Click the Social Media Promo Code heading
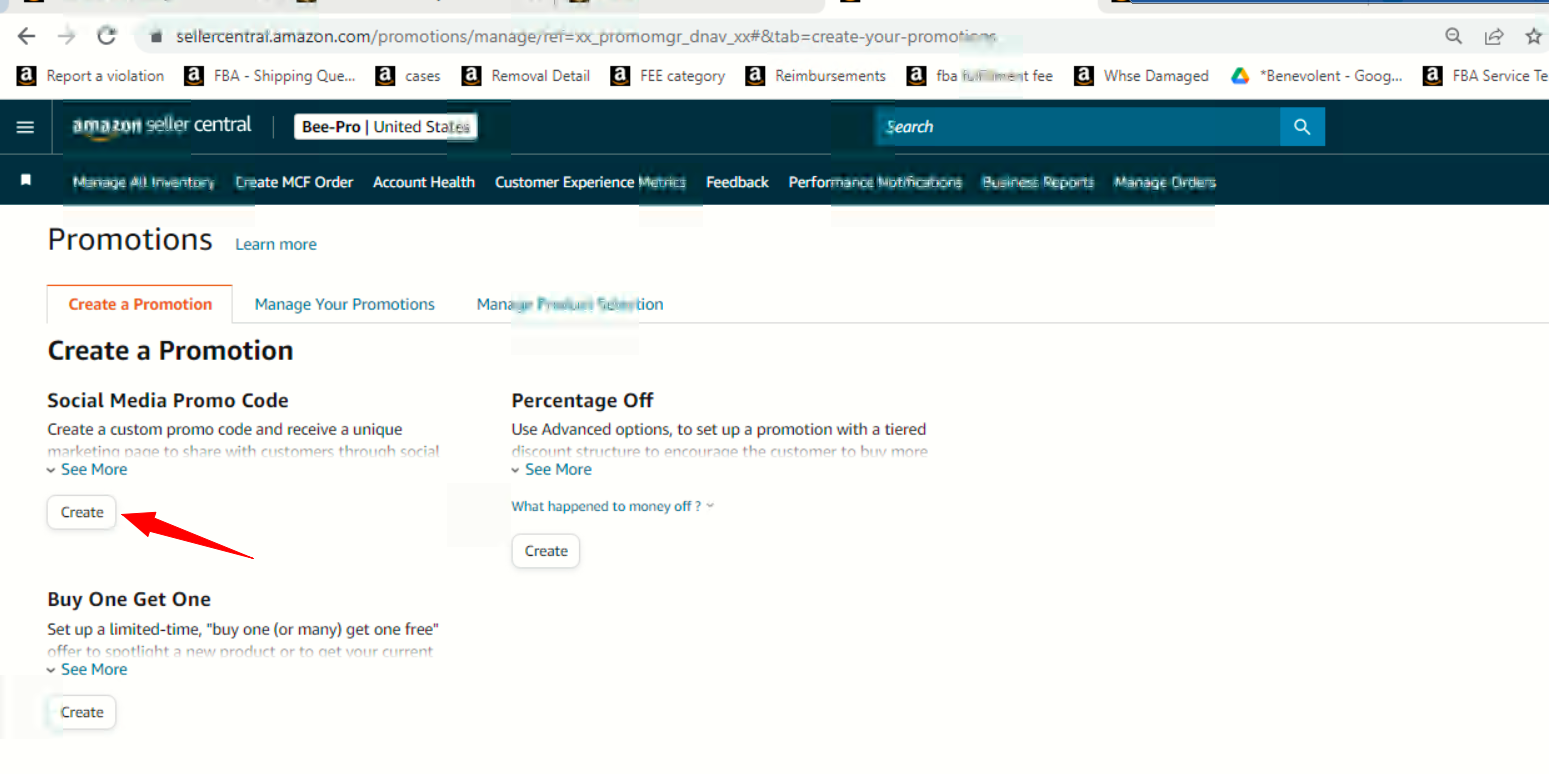Screen dimensions: 1549x774 coord(168,400)
